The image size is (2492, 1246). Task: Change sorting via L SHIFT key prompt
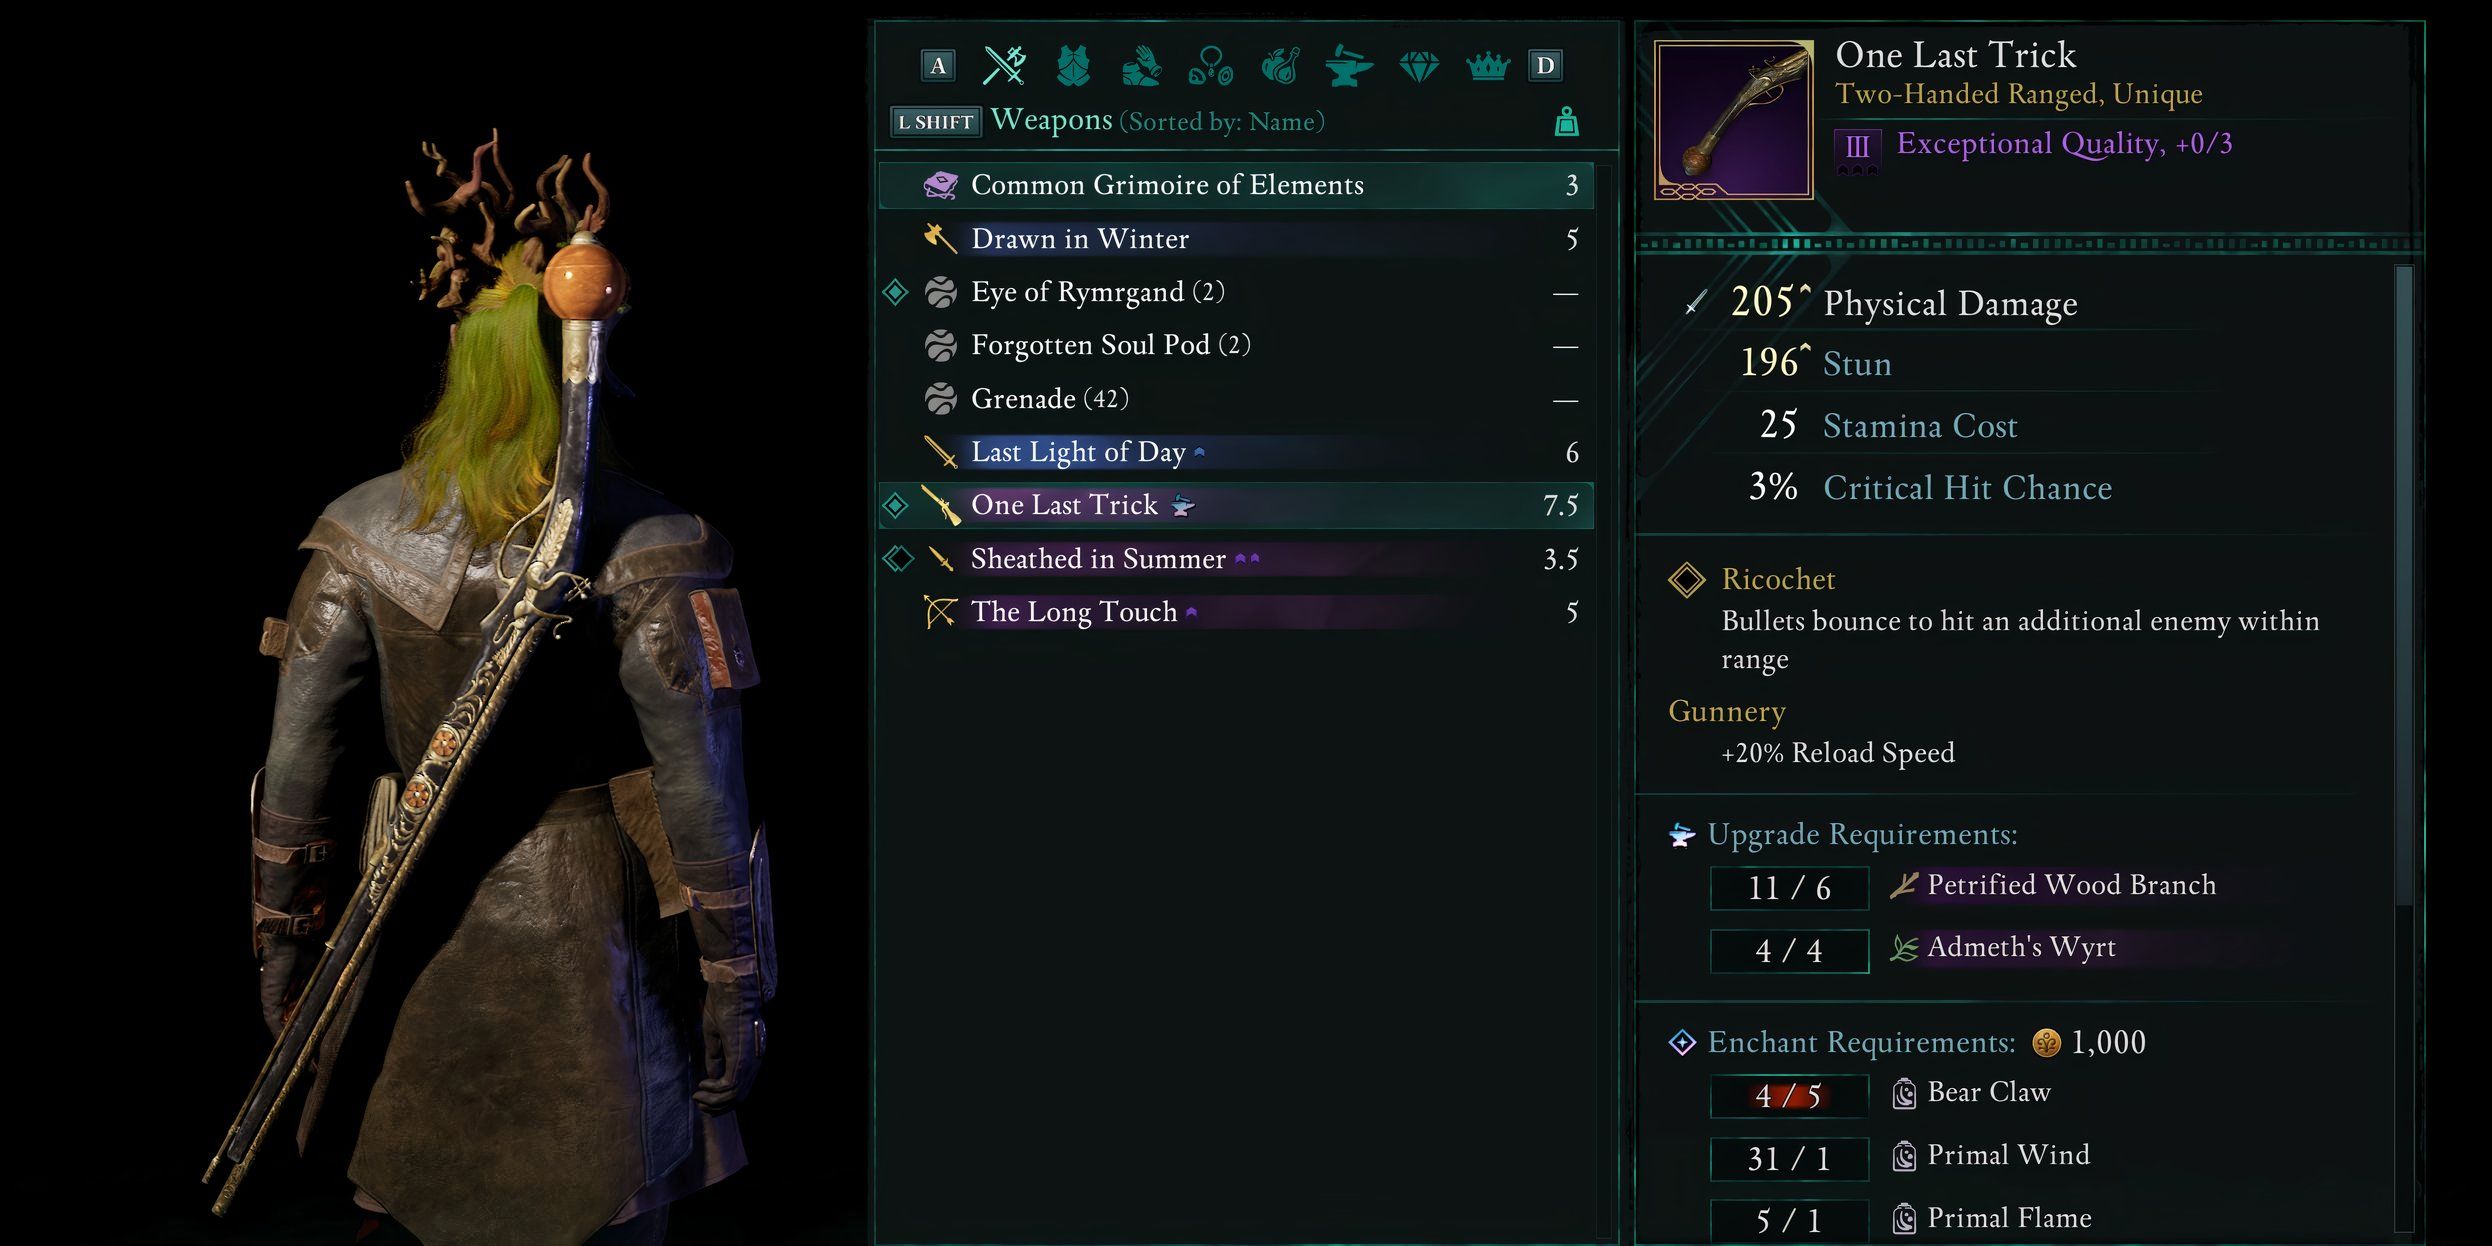point(935,122)
